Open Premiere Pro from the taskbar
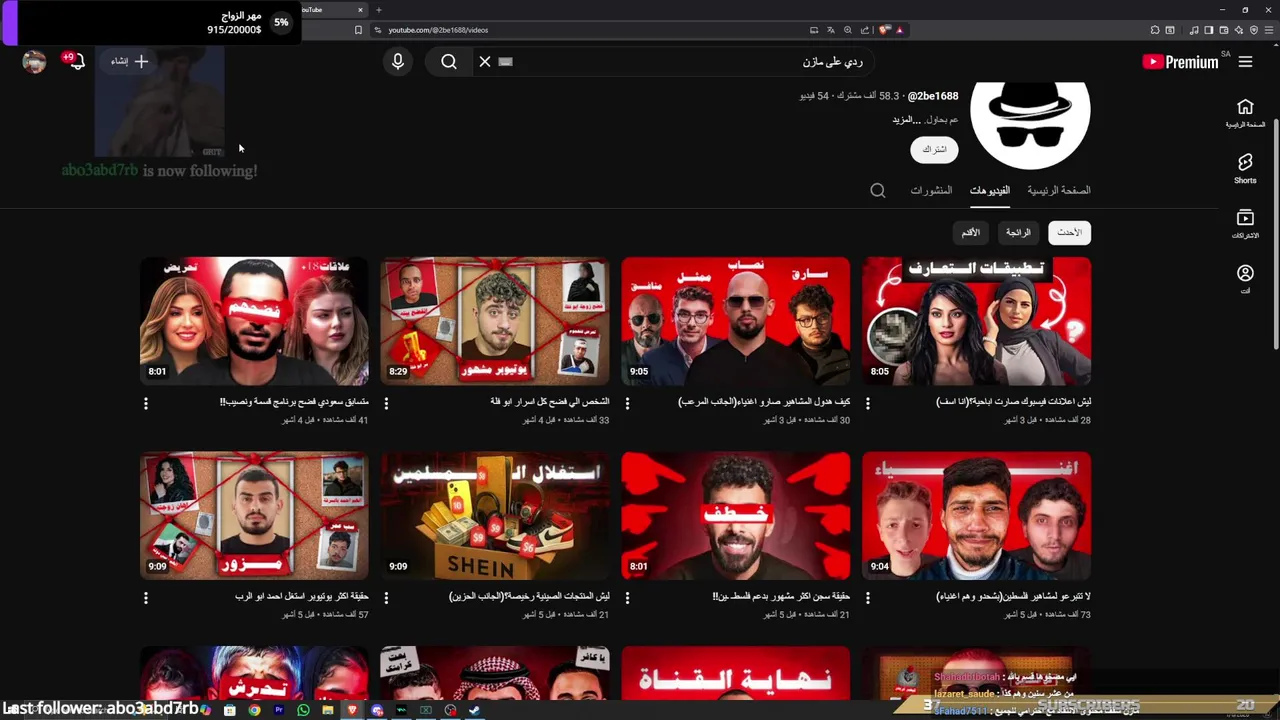Screen dimensions: 1280x720 coord(279,710)
